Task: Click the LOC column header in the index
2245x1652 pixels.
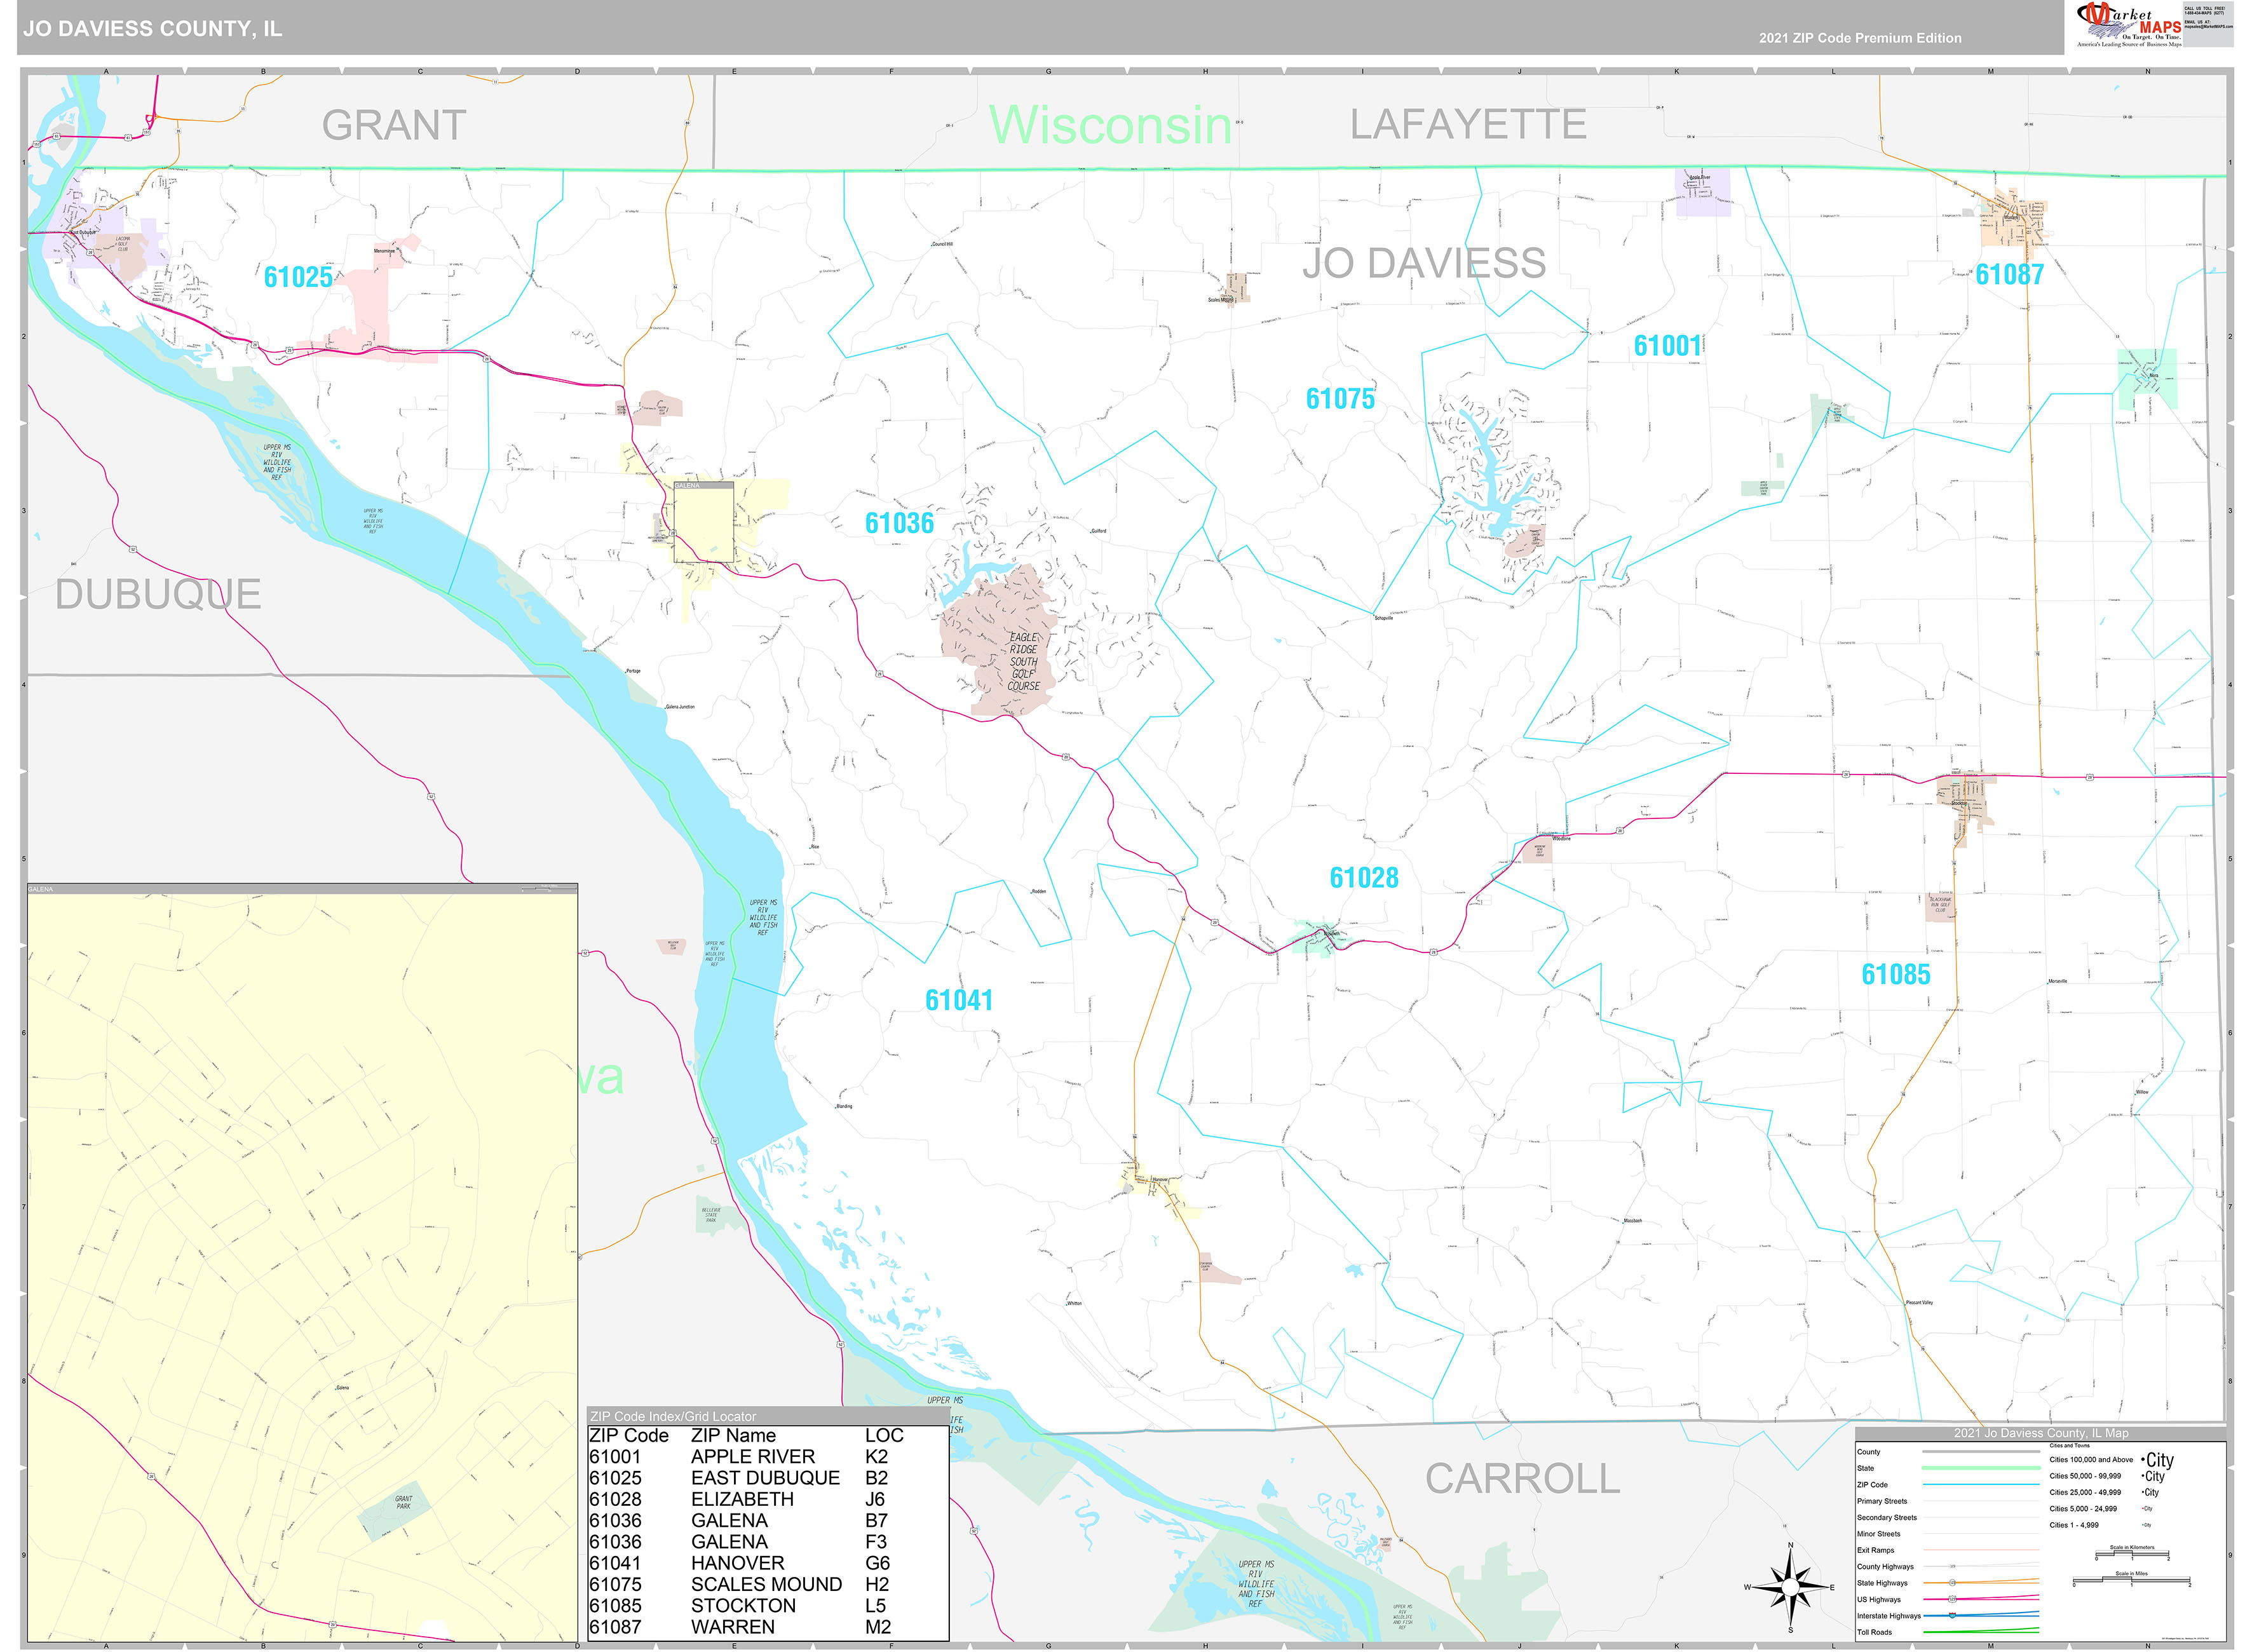Action: point(884,1435)
